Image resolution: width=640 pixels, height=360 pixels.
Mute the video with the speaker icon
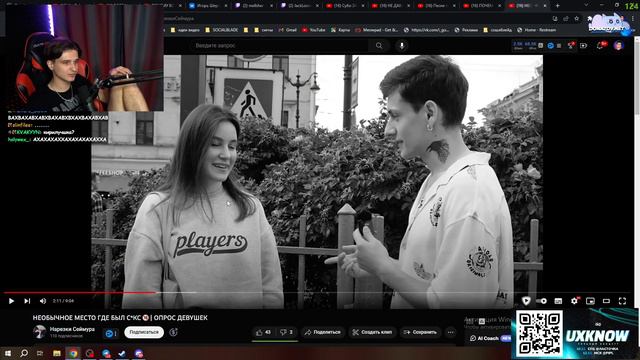[43, 301]
